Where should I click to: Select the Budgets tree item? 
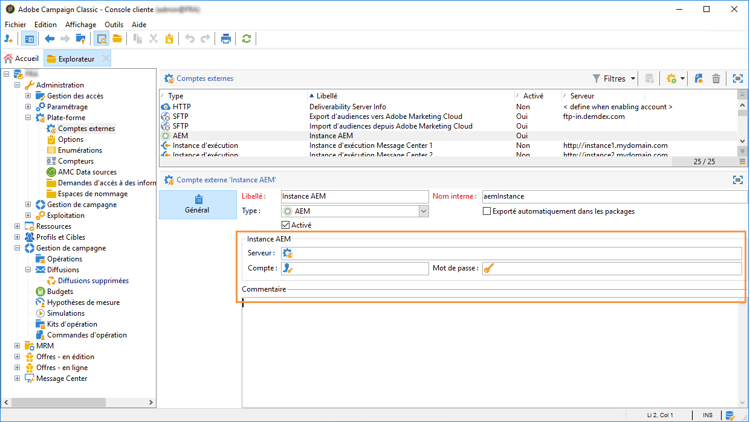click(x=60, y=291)
